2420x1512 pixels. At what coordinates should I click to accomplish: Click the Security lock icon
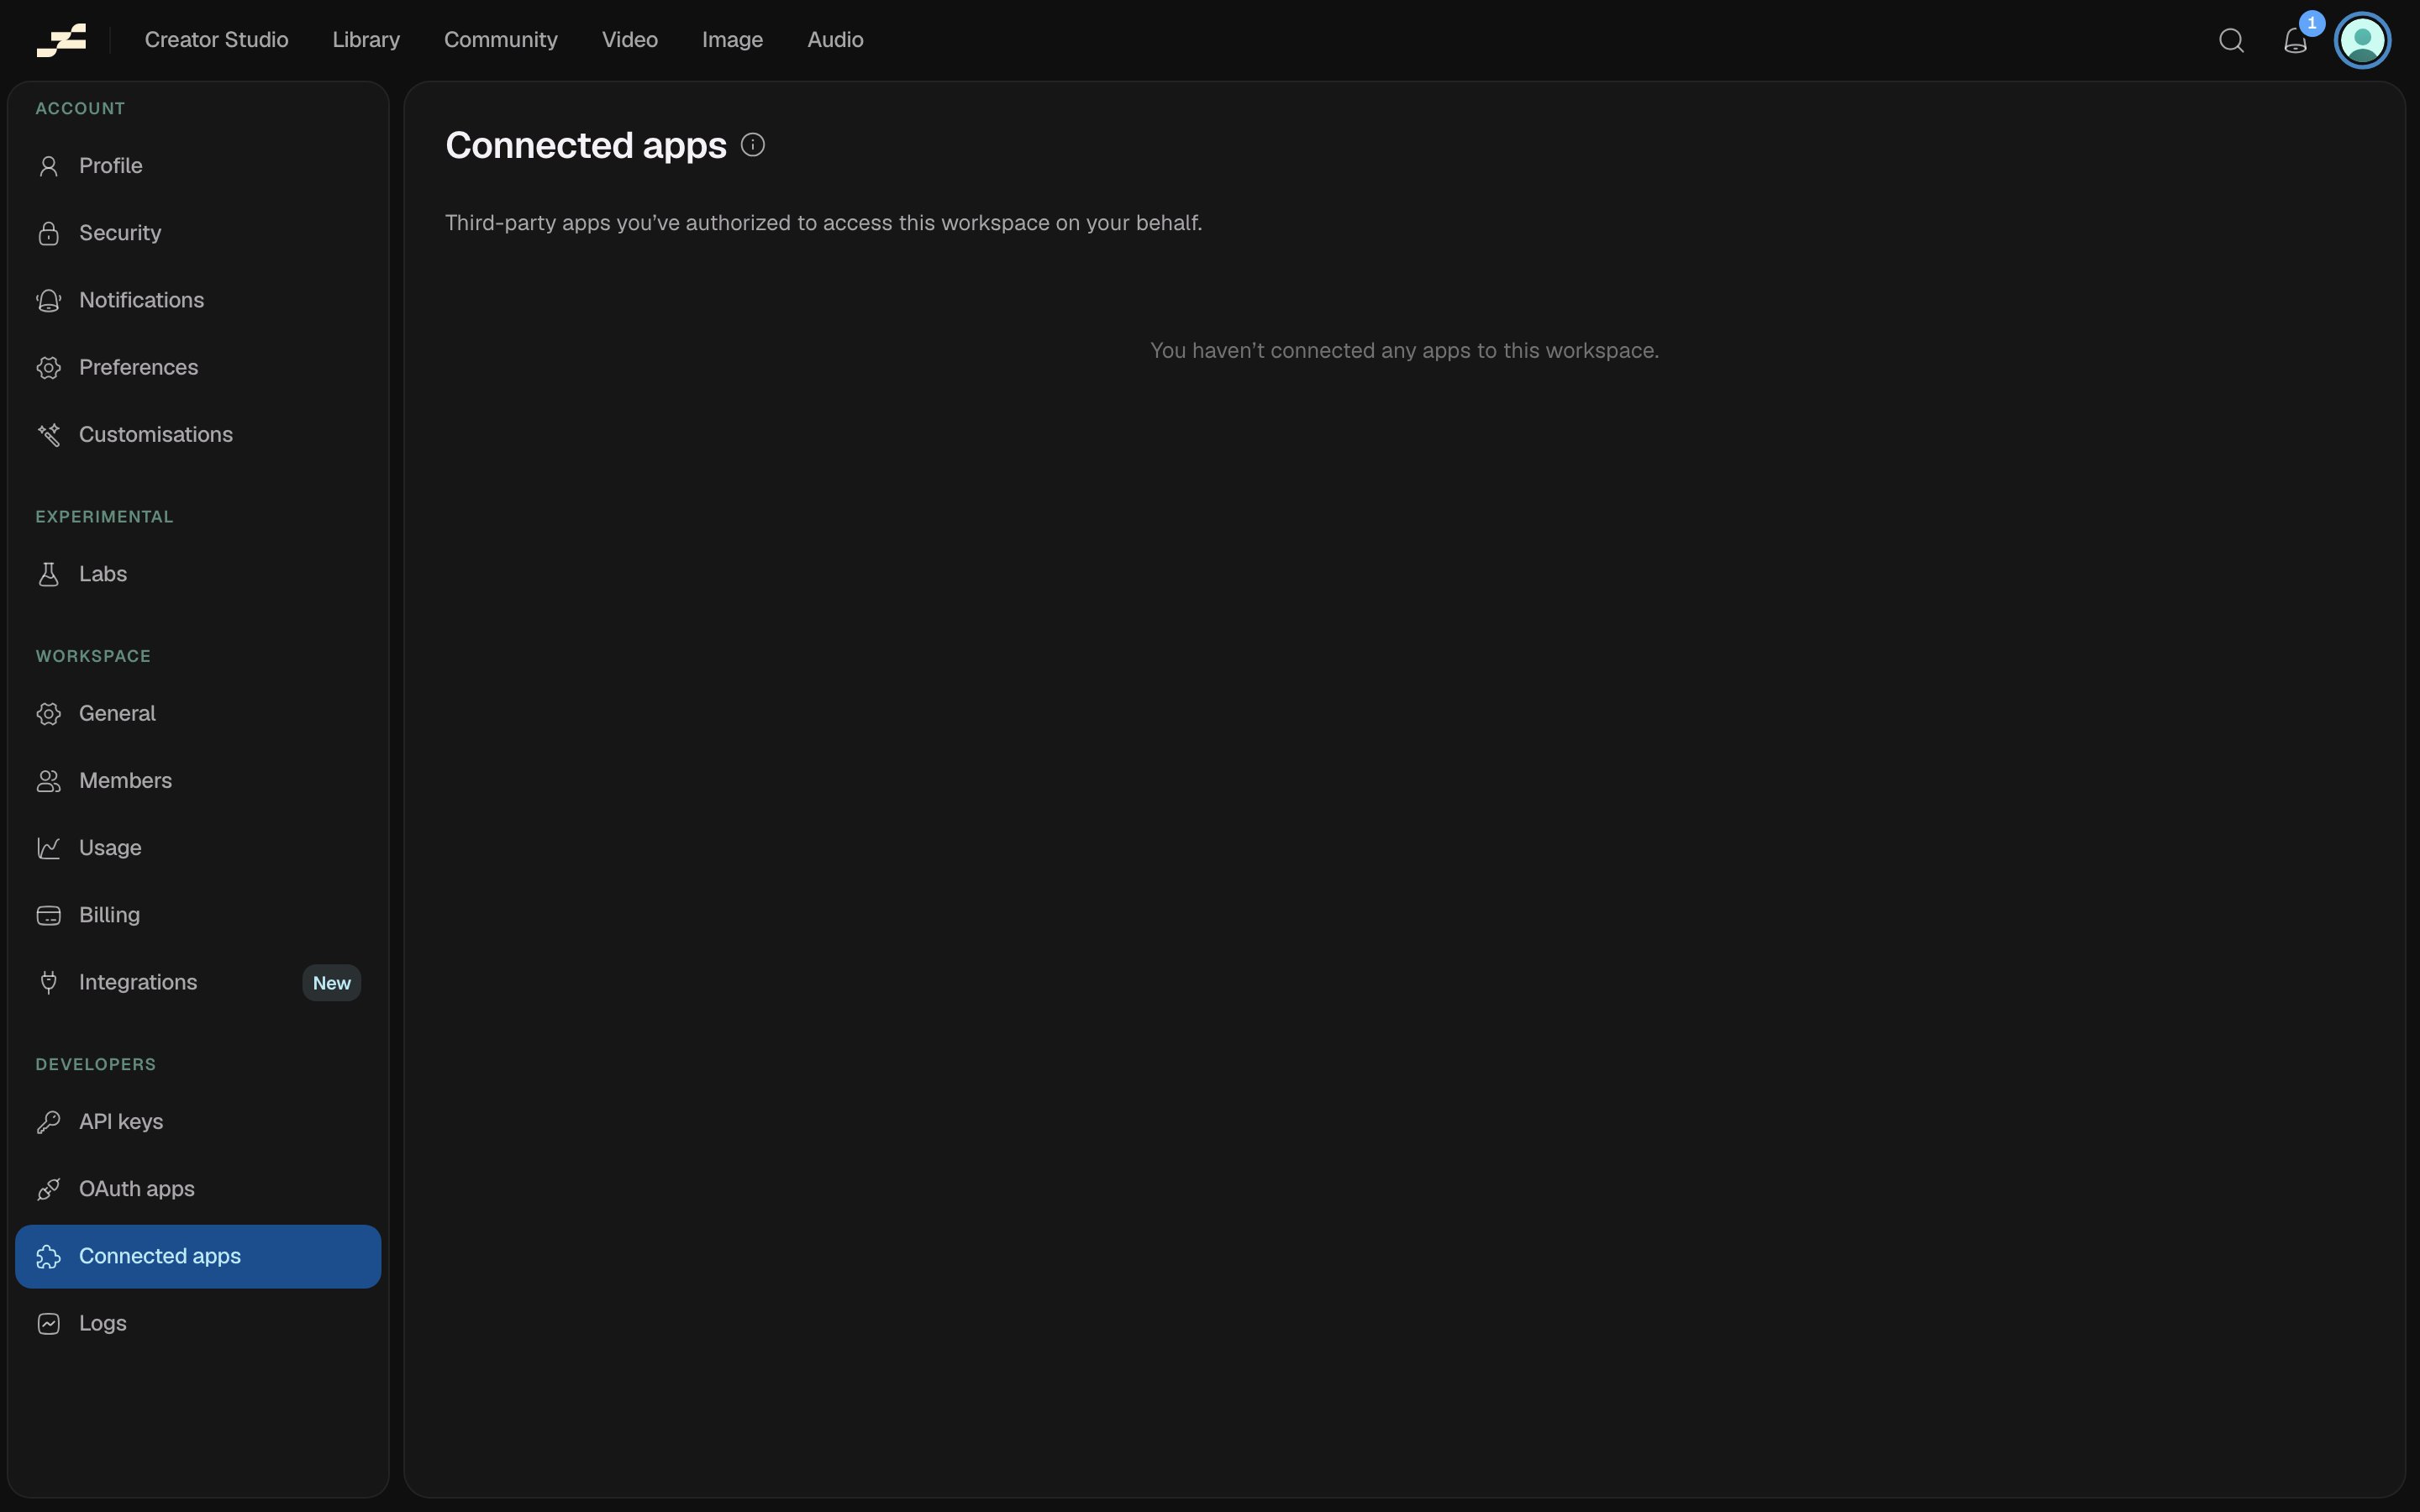point(48,233)
